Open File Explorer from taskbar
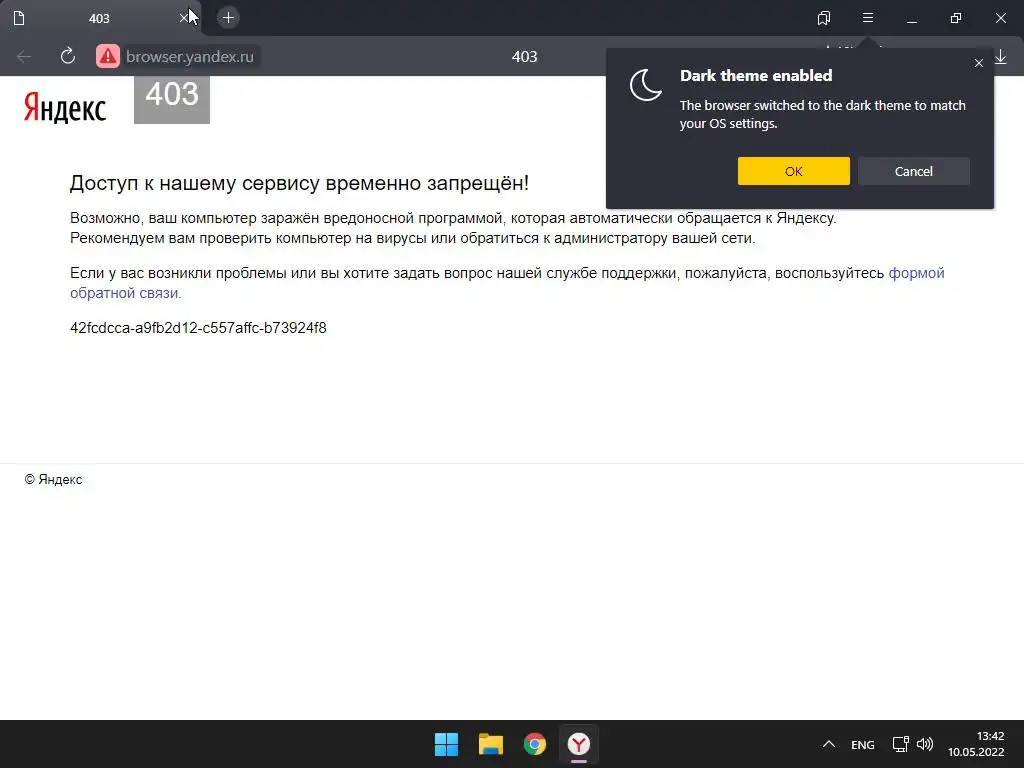 (x=490, y=744)
